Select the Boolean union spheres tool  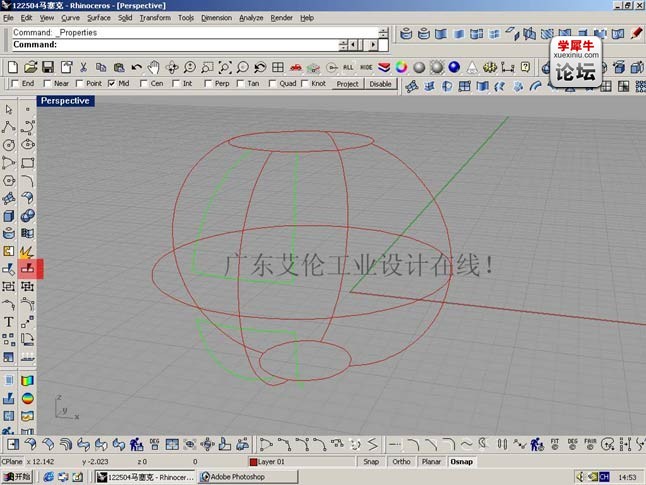pyautogui.click(x=27, y=216)
